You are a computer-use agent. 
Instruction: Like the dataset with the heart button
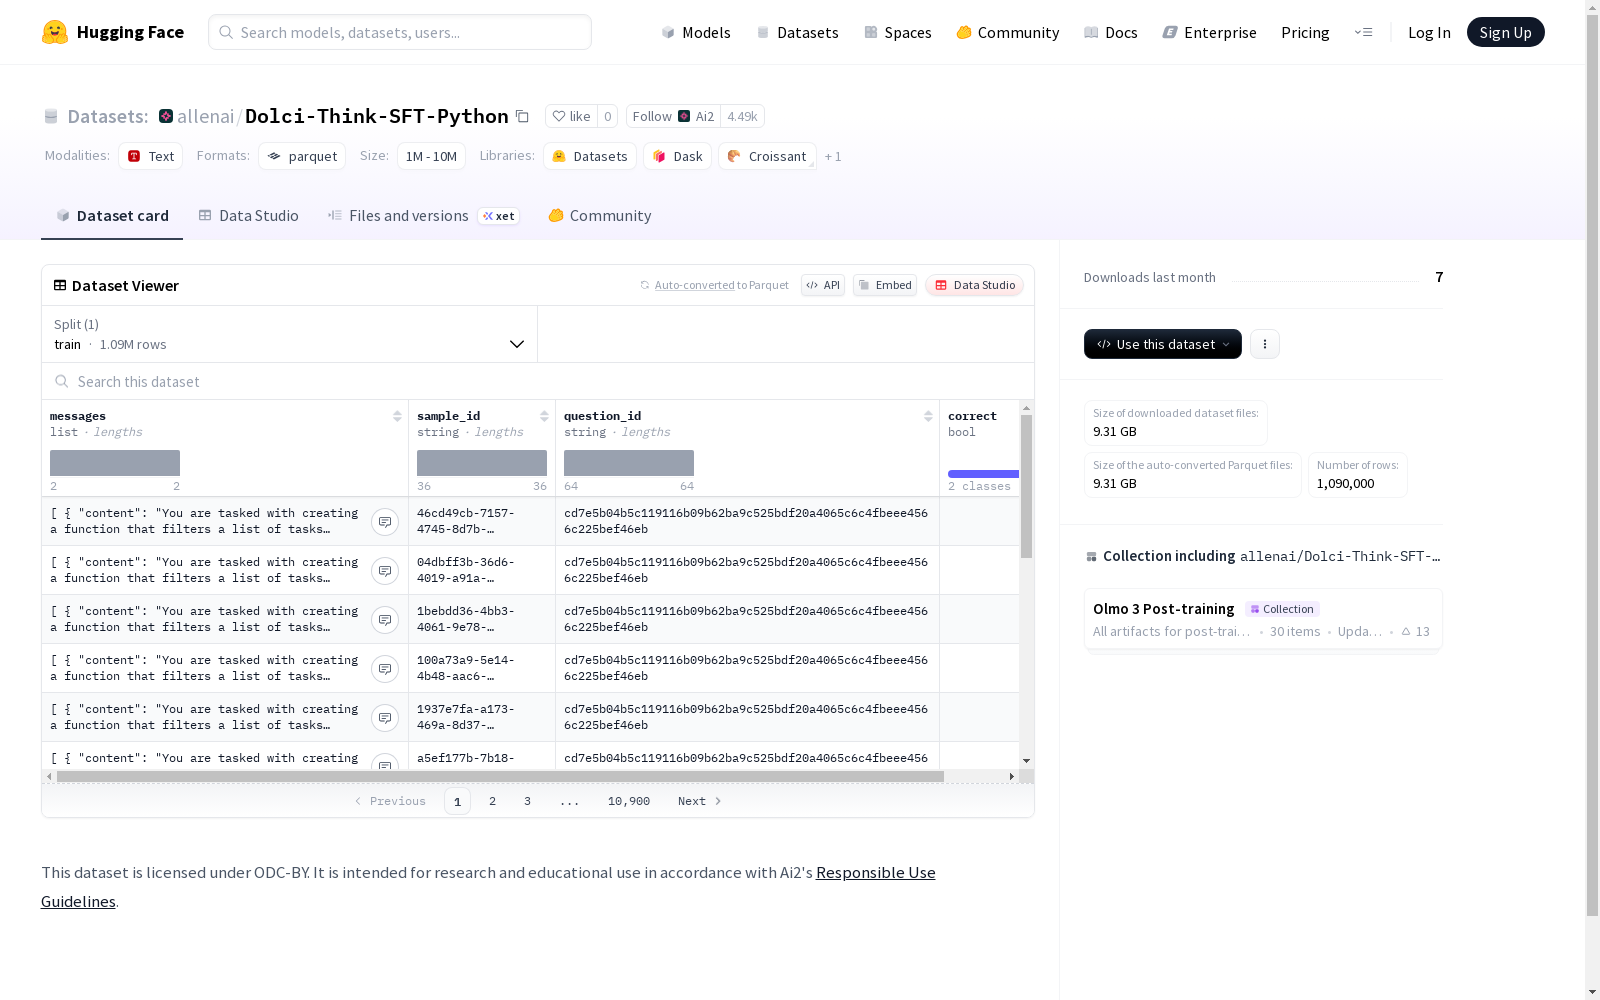[x=571, y=116]
